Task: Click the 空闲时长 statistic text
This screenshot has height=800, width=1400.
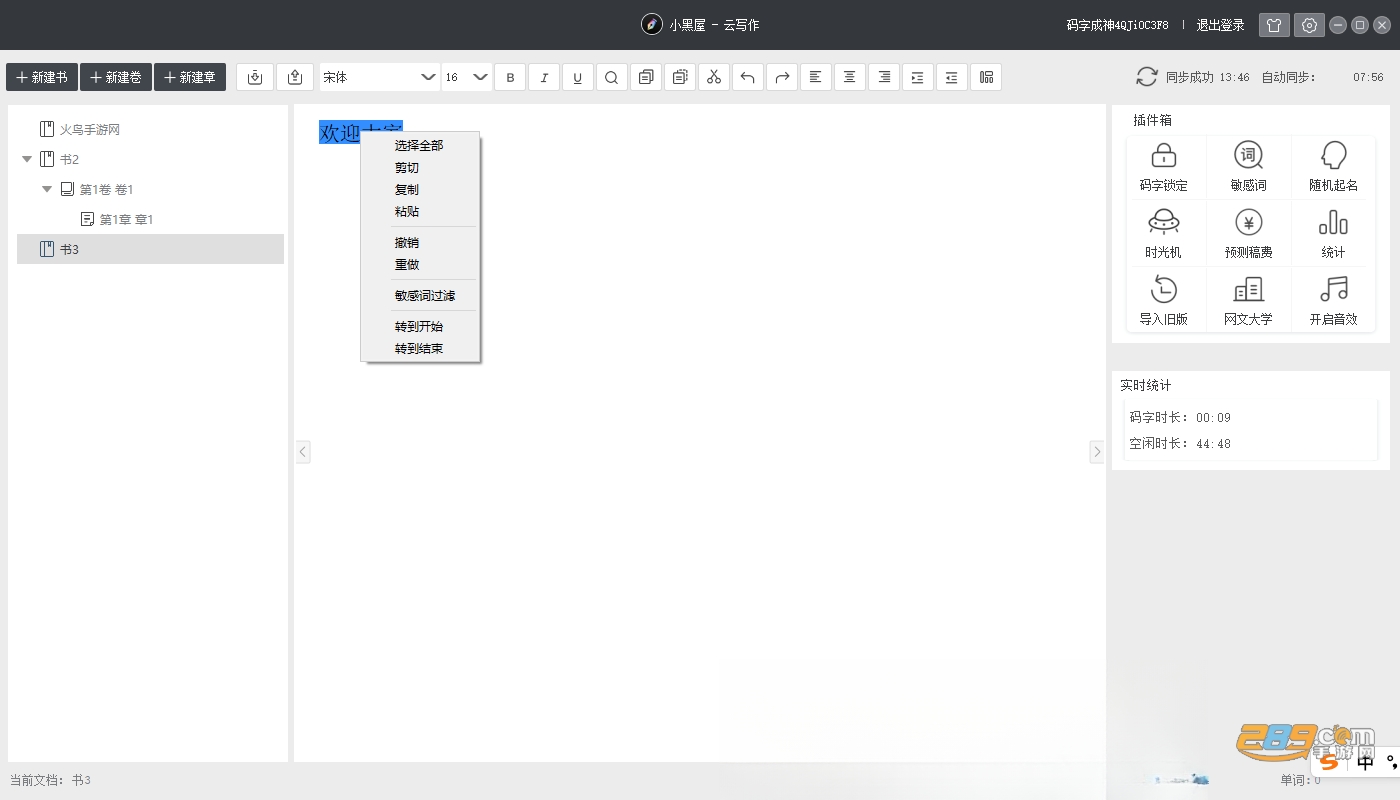Action: click(x=1180, y=444)
